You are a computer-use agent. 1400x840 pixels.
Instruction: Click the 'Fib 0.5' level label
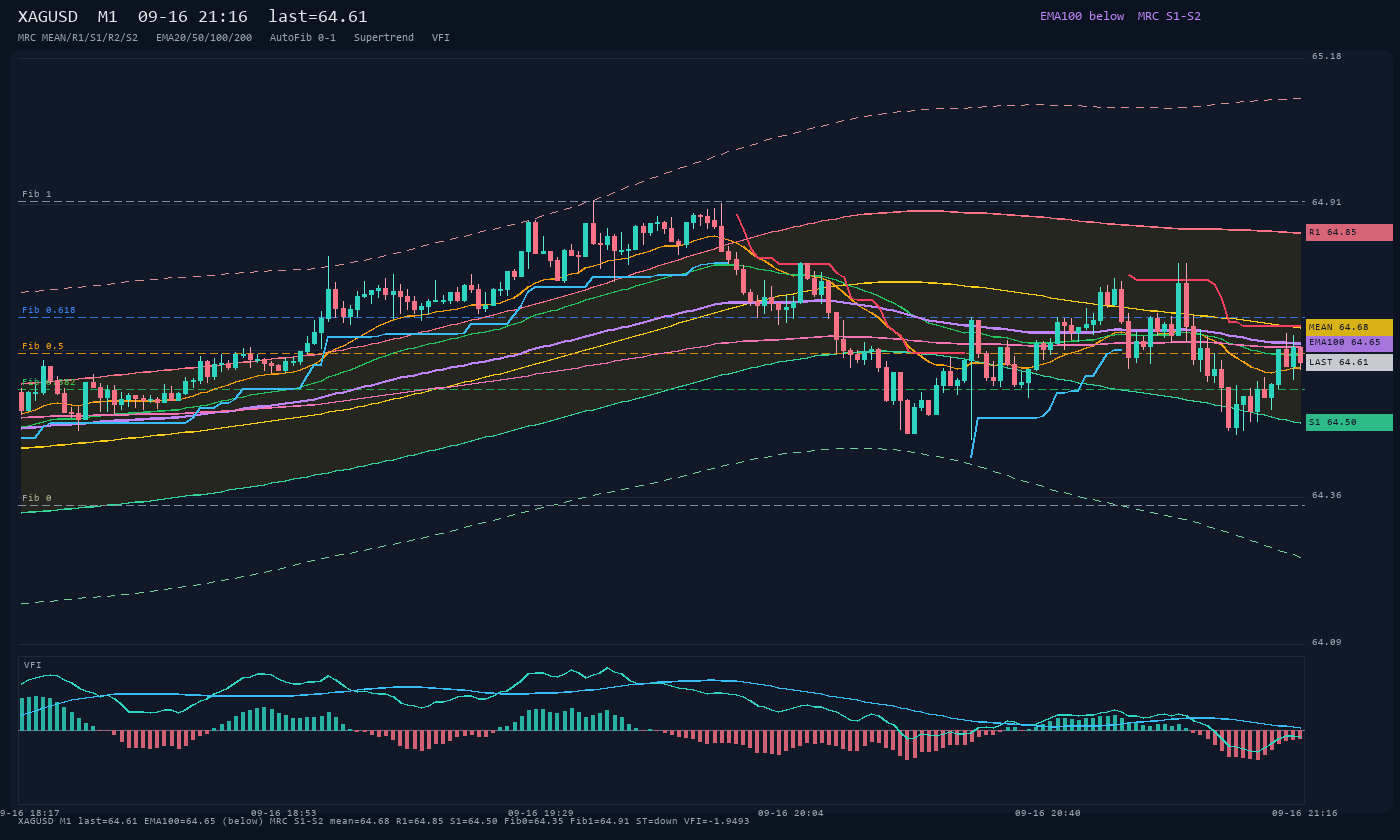(43, 346)
